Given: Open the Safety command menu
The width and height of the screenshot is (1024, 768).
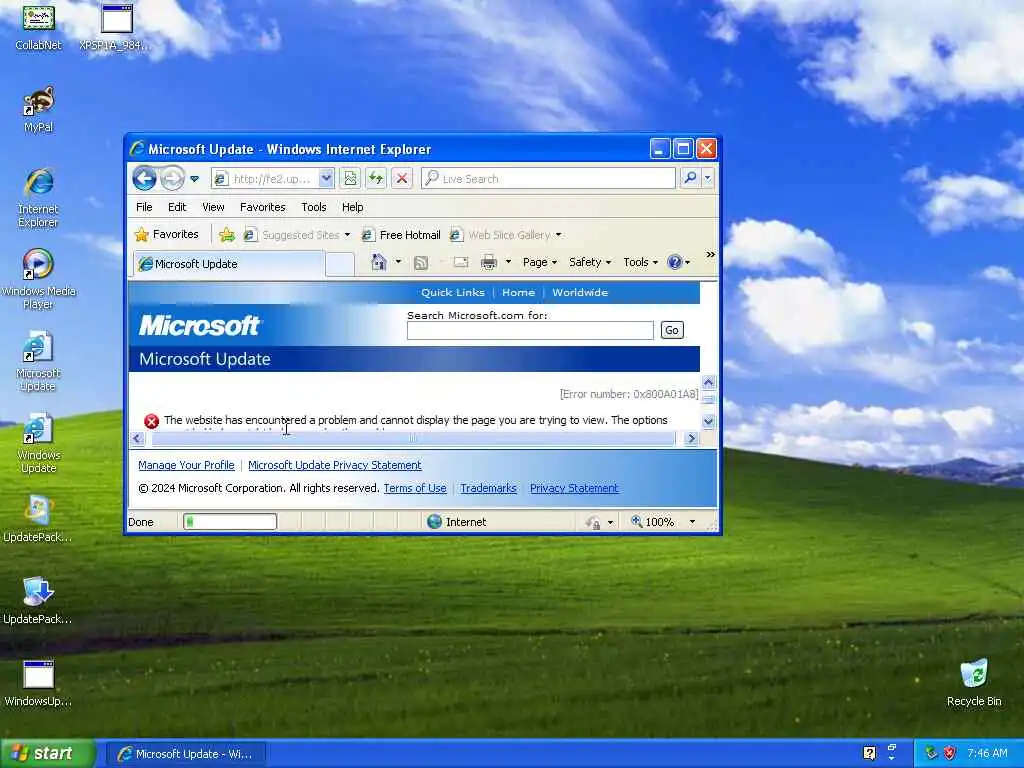Looking at the screenshot, I should point(590,262).
